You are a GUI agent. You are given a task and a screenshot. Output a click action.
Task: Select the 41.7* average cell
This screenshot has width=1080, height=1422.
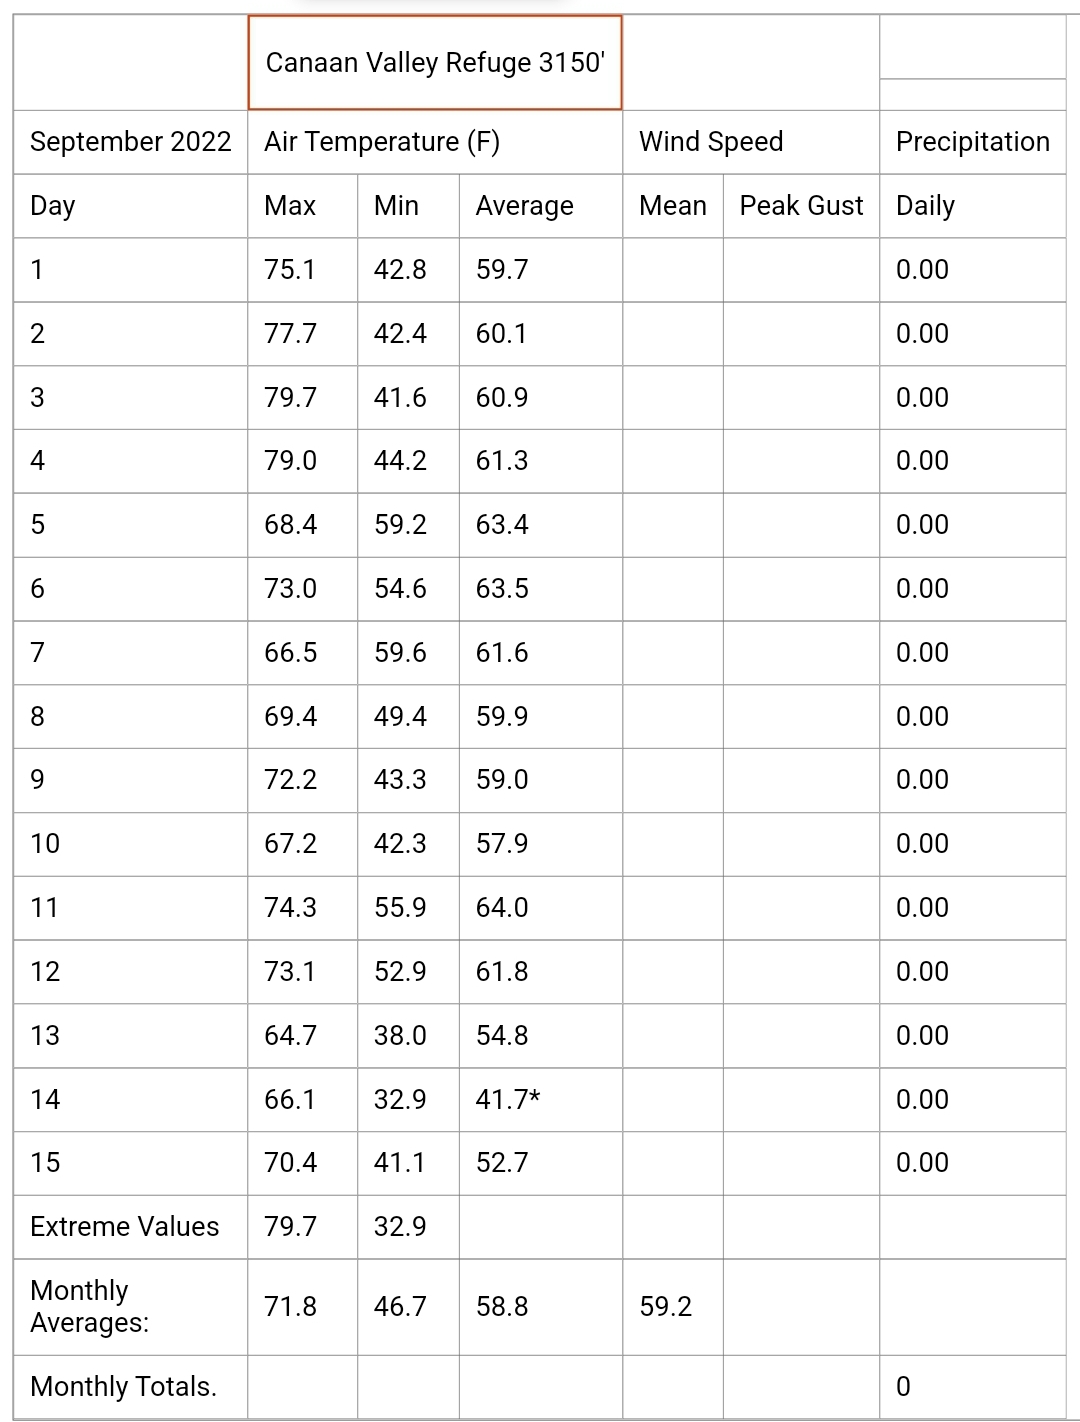click(541, 1100)
